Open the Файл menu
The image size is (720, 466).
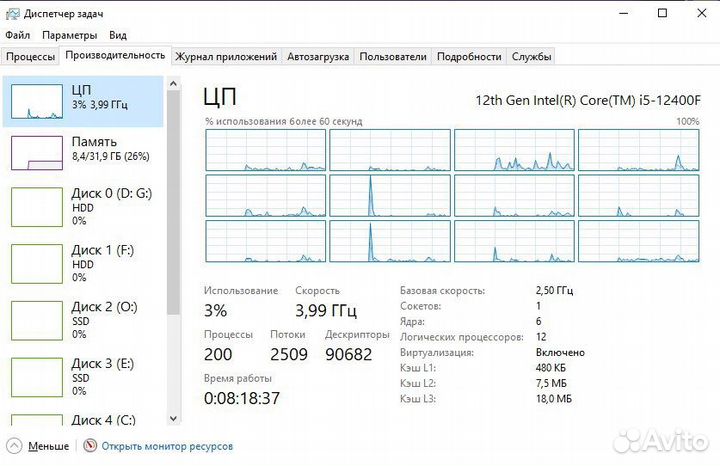[17, 35]
